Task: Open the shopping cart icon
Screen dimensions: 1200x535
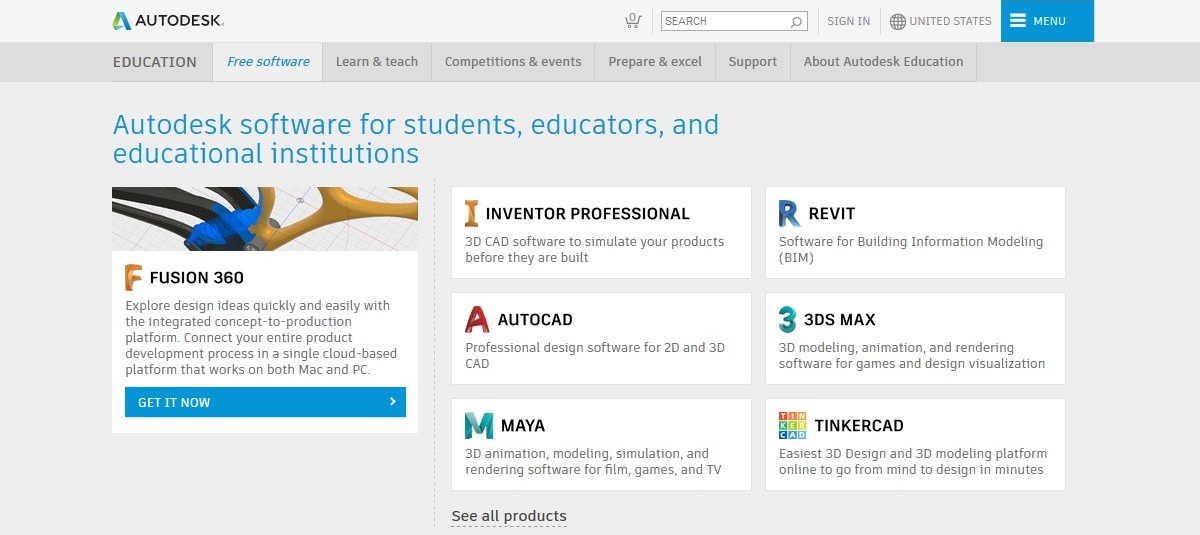Action: pos(632,20)
